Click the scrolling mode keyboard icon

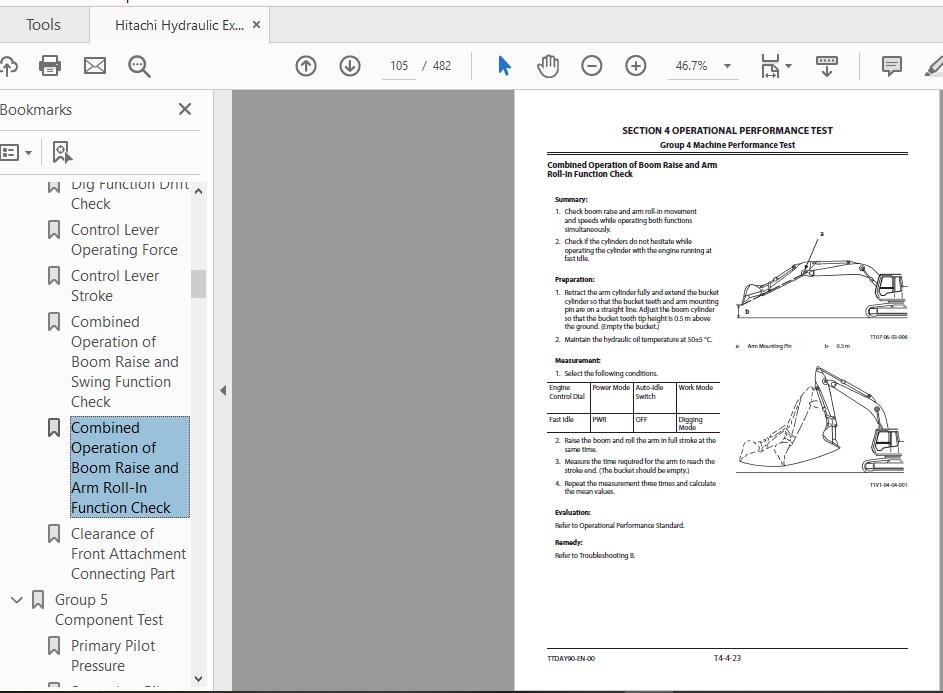click(x=827, y=66)
